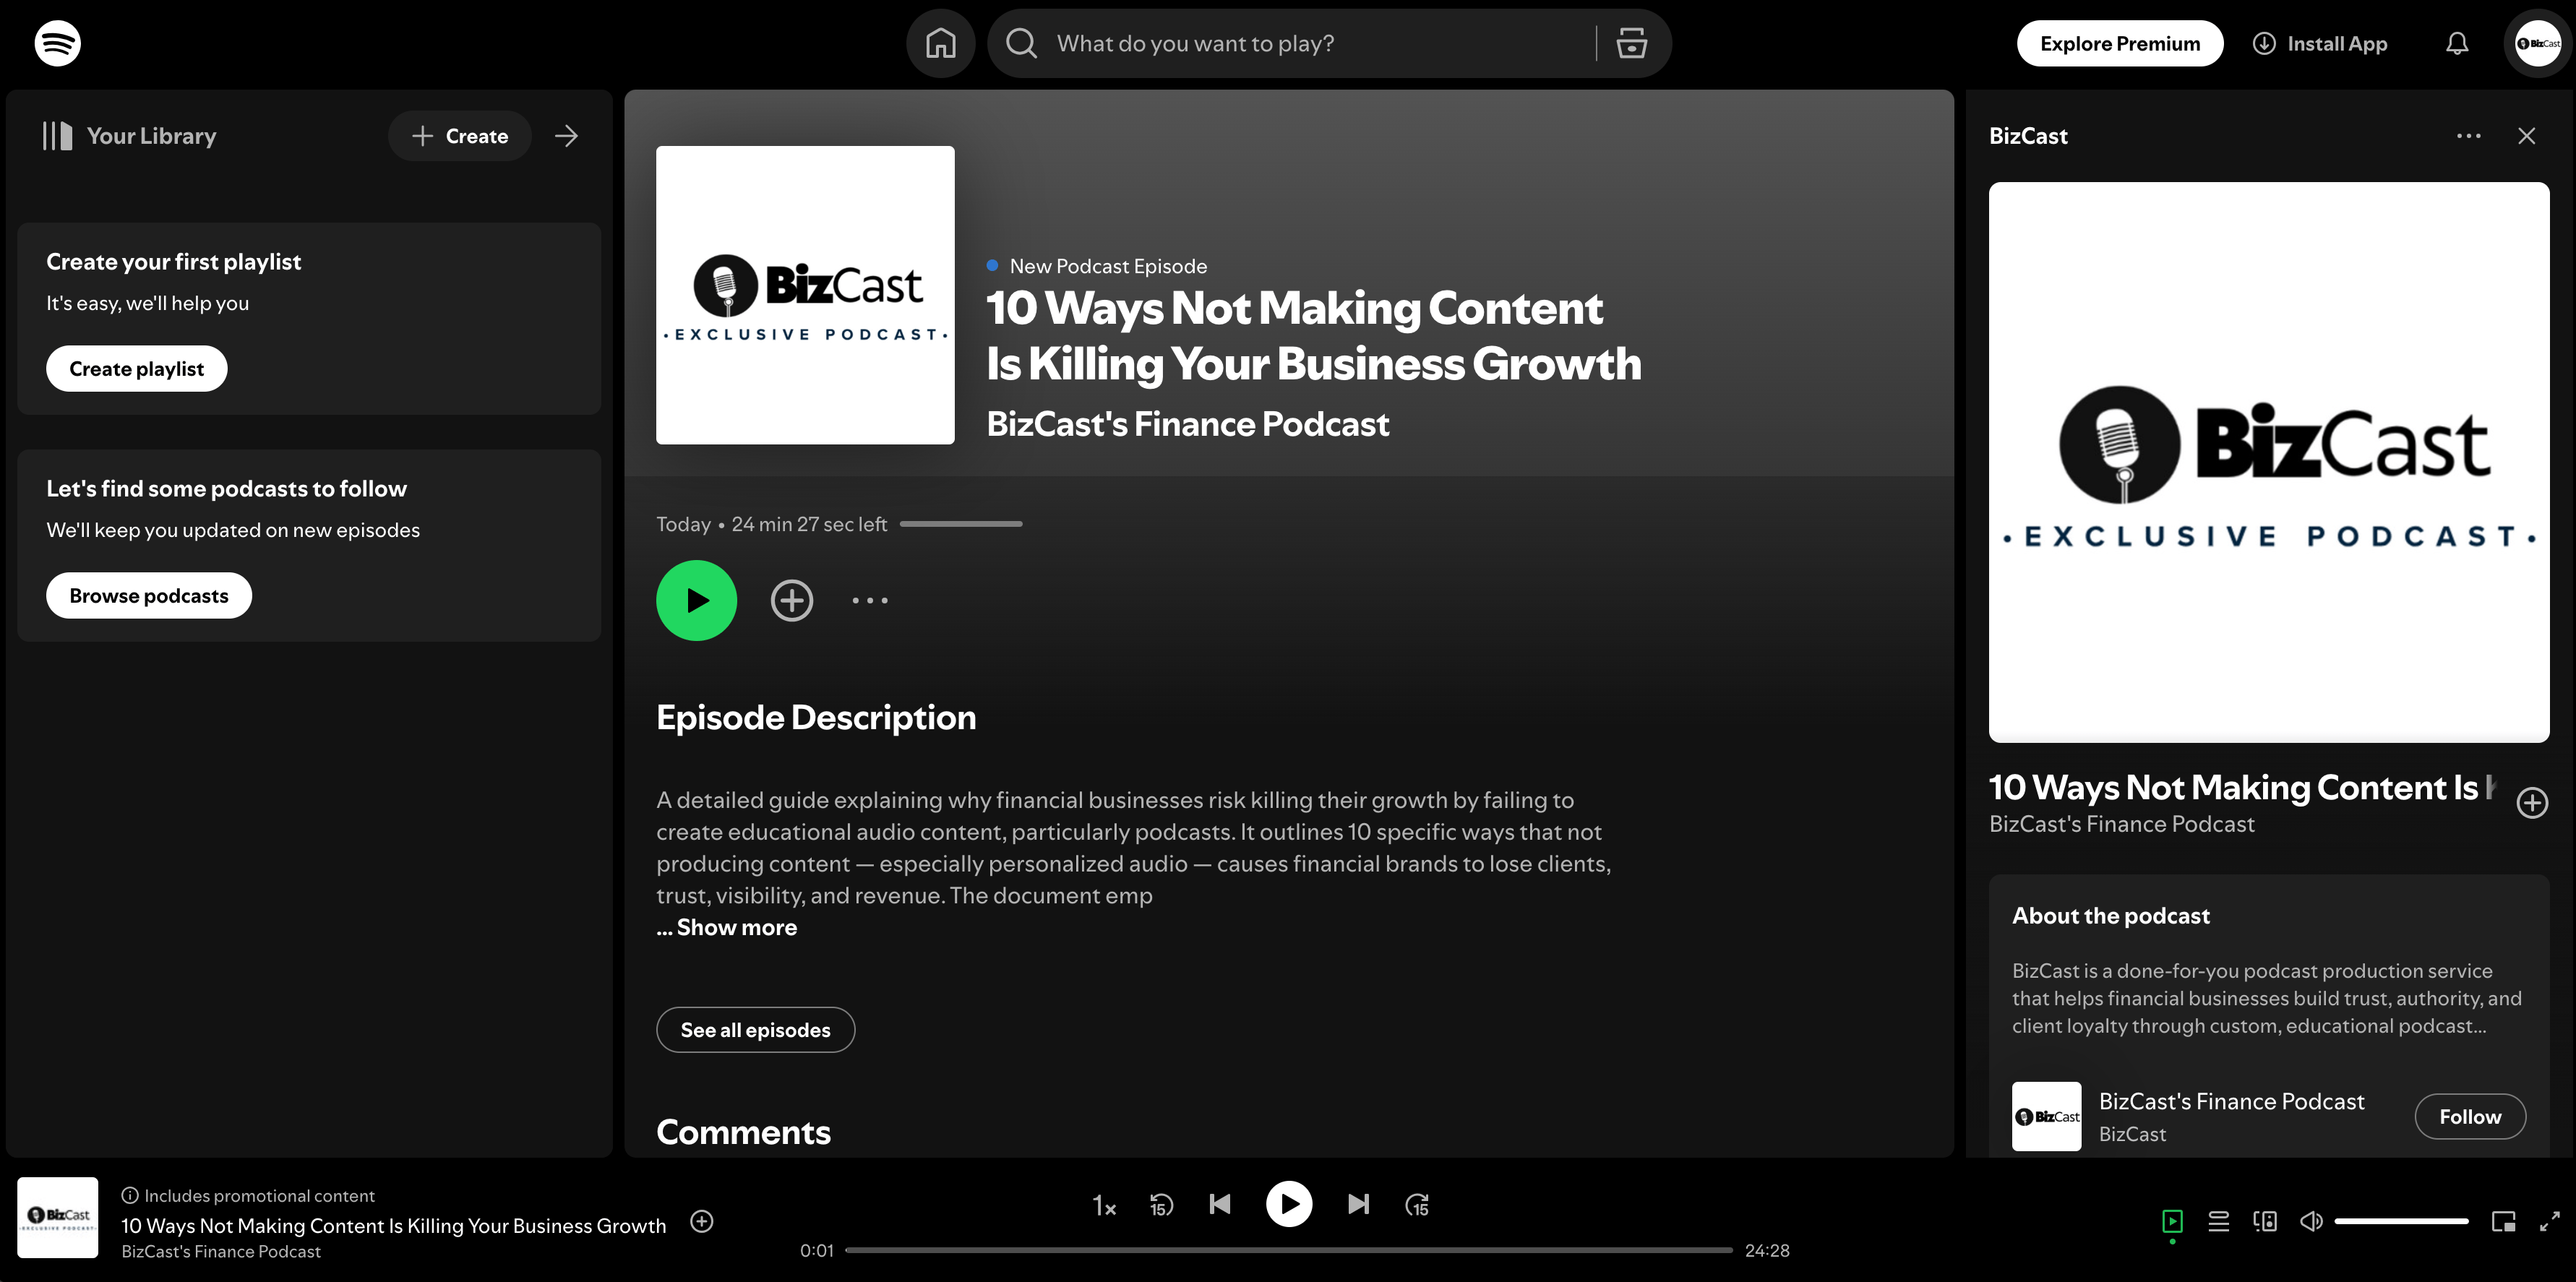Click the now-playing thumbnail in player bar

[x=57, y=1217]
